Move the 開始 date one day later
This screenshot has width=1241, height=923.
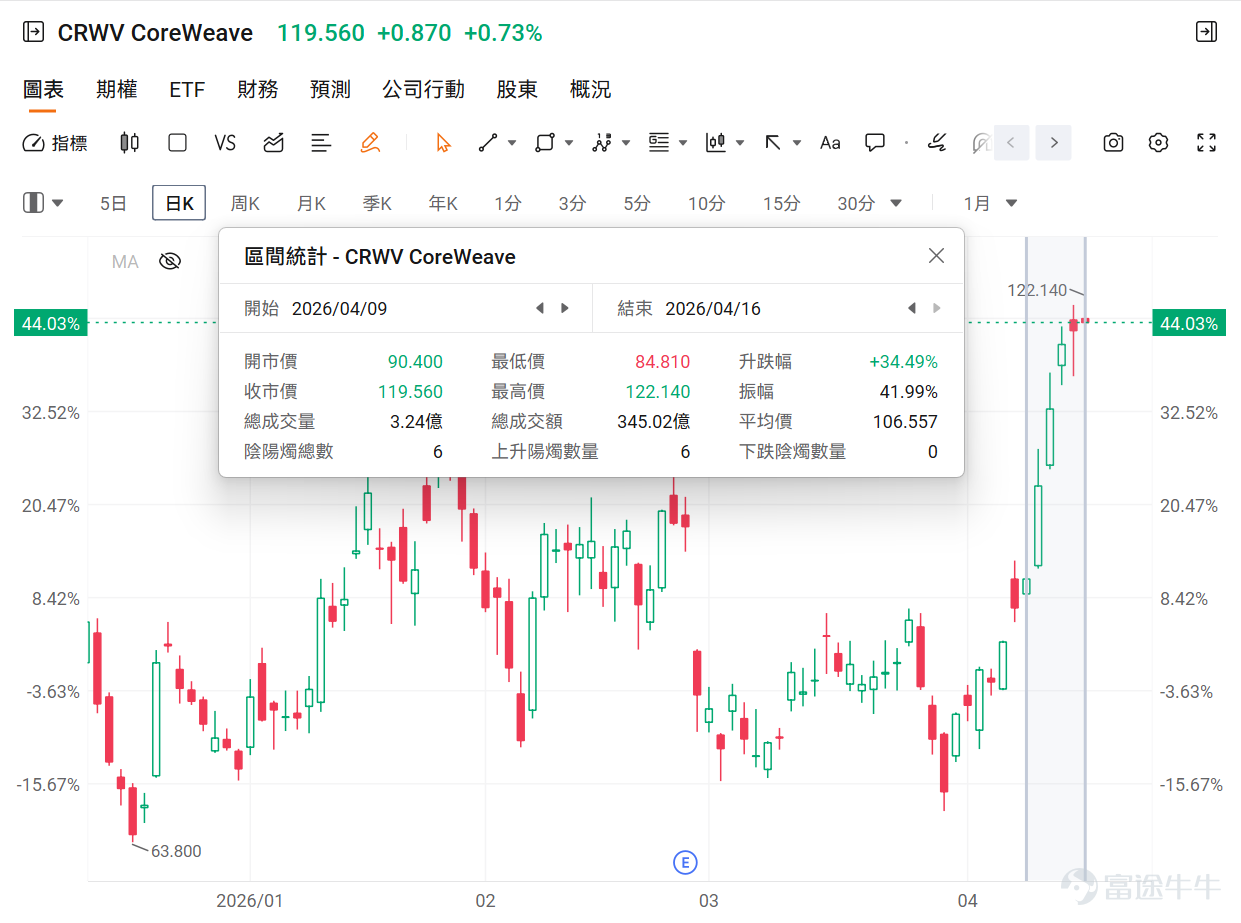coord(565,308)
